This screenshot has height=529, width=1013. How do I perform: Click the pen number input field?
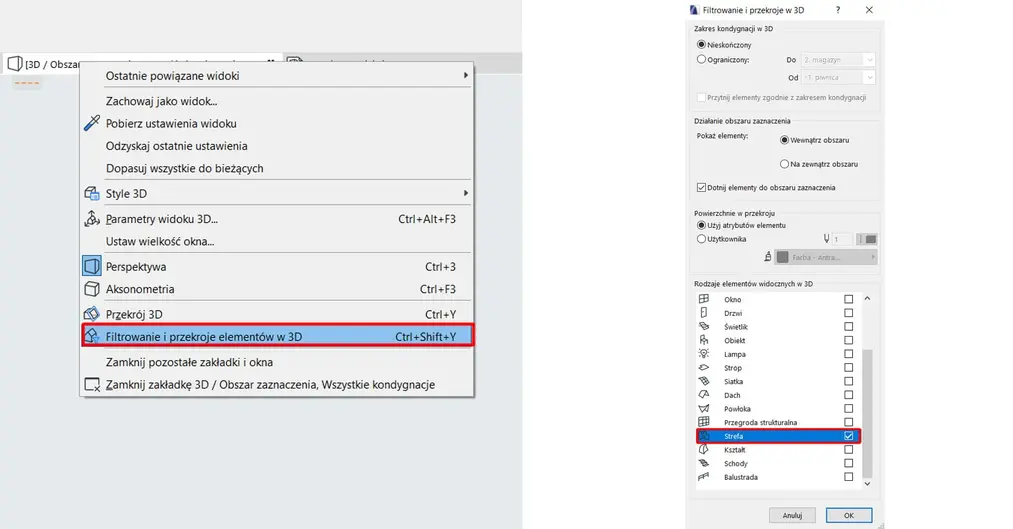coord(841,239)
